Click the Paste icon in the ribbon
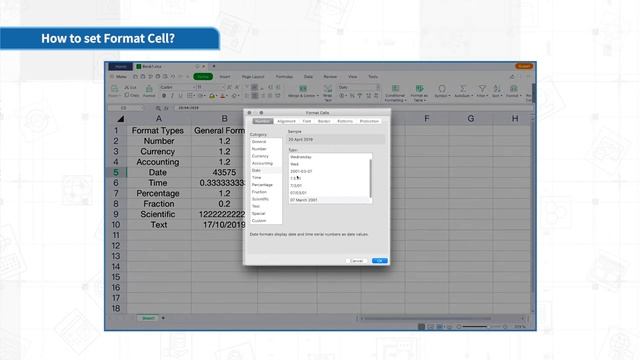This screenshot has width=640, height=360. (114, 89)
